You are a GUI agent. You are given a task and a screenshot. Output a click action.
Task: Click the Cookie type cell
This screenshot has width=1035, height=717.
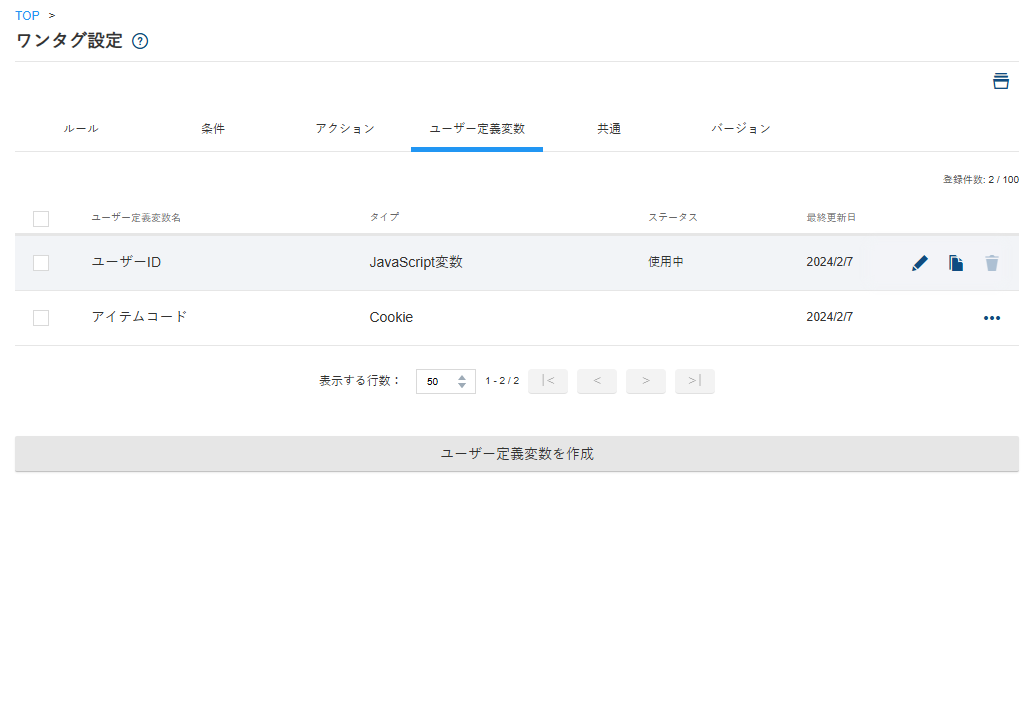click(391, 317)
